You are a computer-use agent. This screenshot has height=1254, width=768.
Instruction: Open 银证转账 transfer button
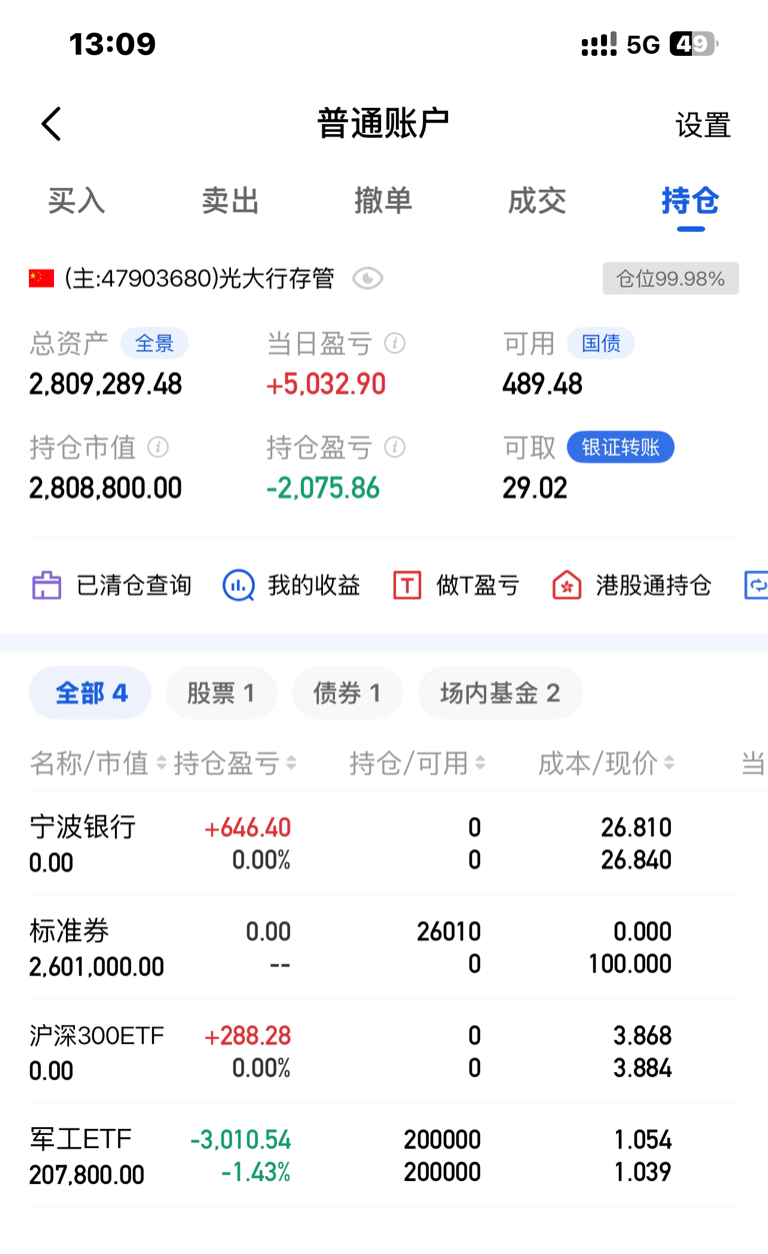pyautogui.click(x=620, y=447)
